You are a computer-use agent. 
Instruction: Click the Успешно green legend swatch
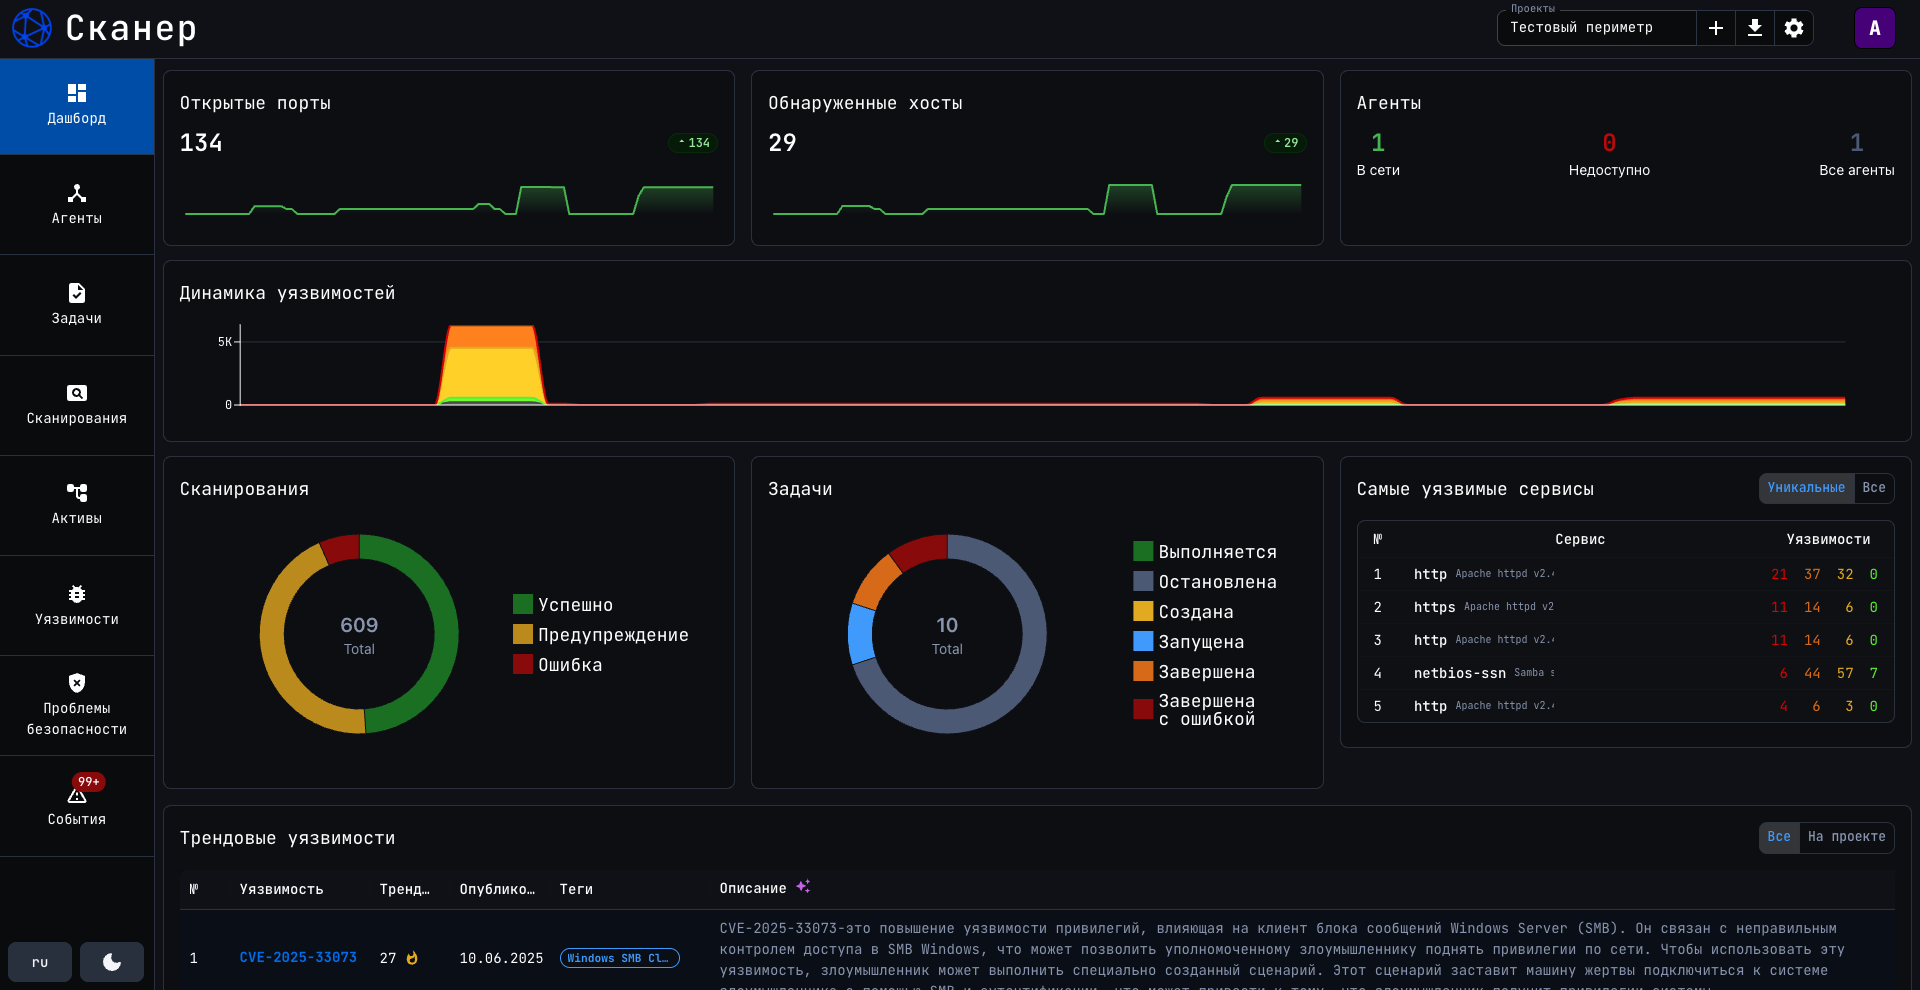[x=523, y=604]
